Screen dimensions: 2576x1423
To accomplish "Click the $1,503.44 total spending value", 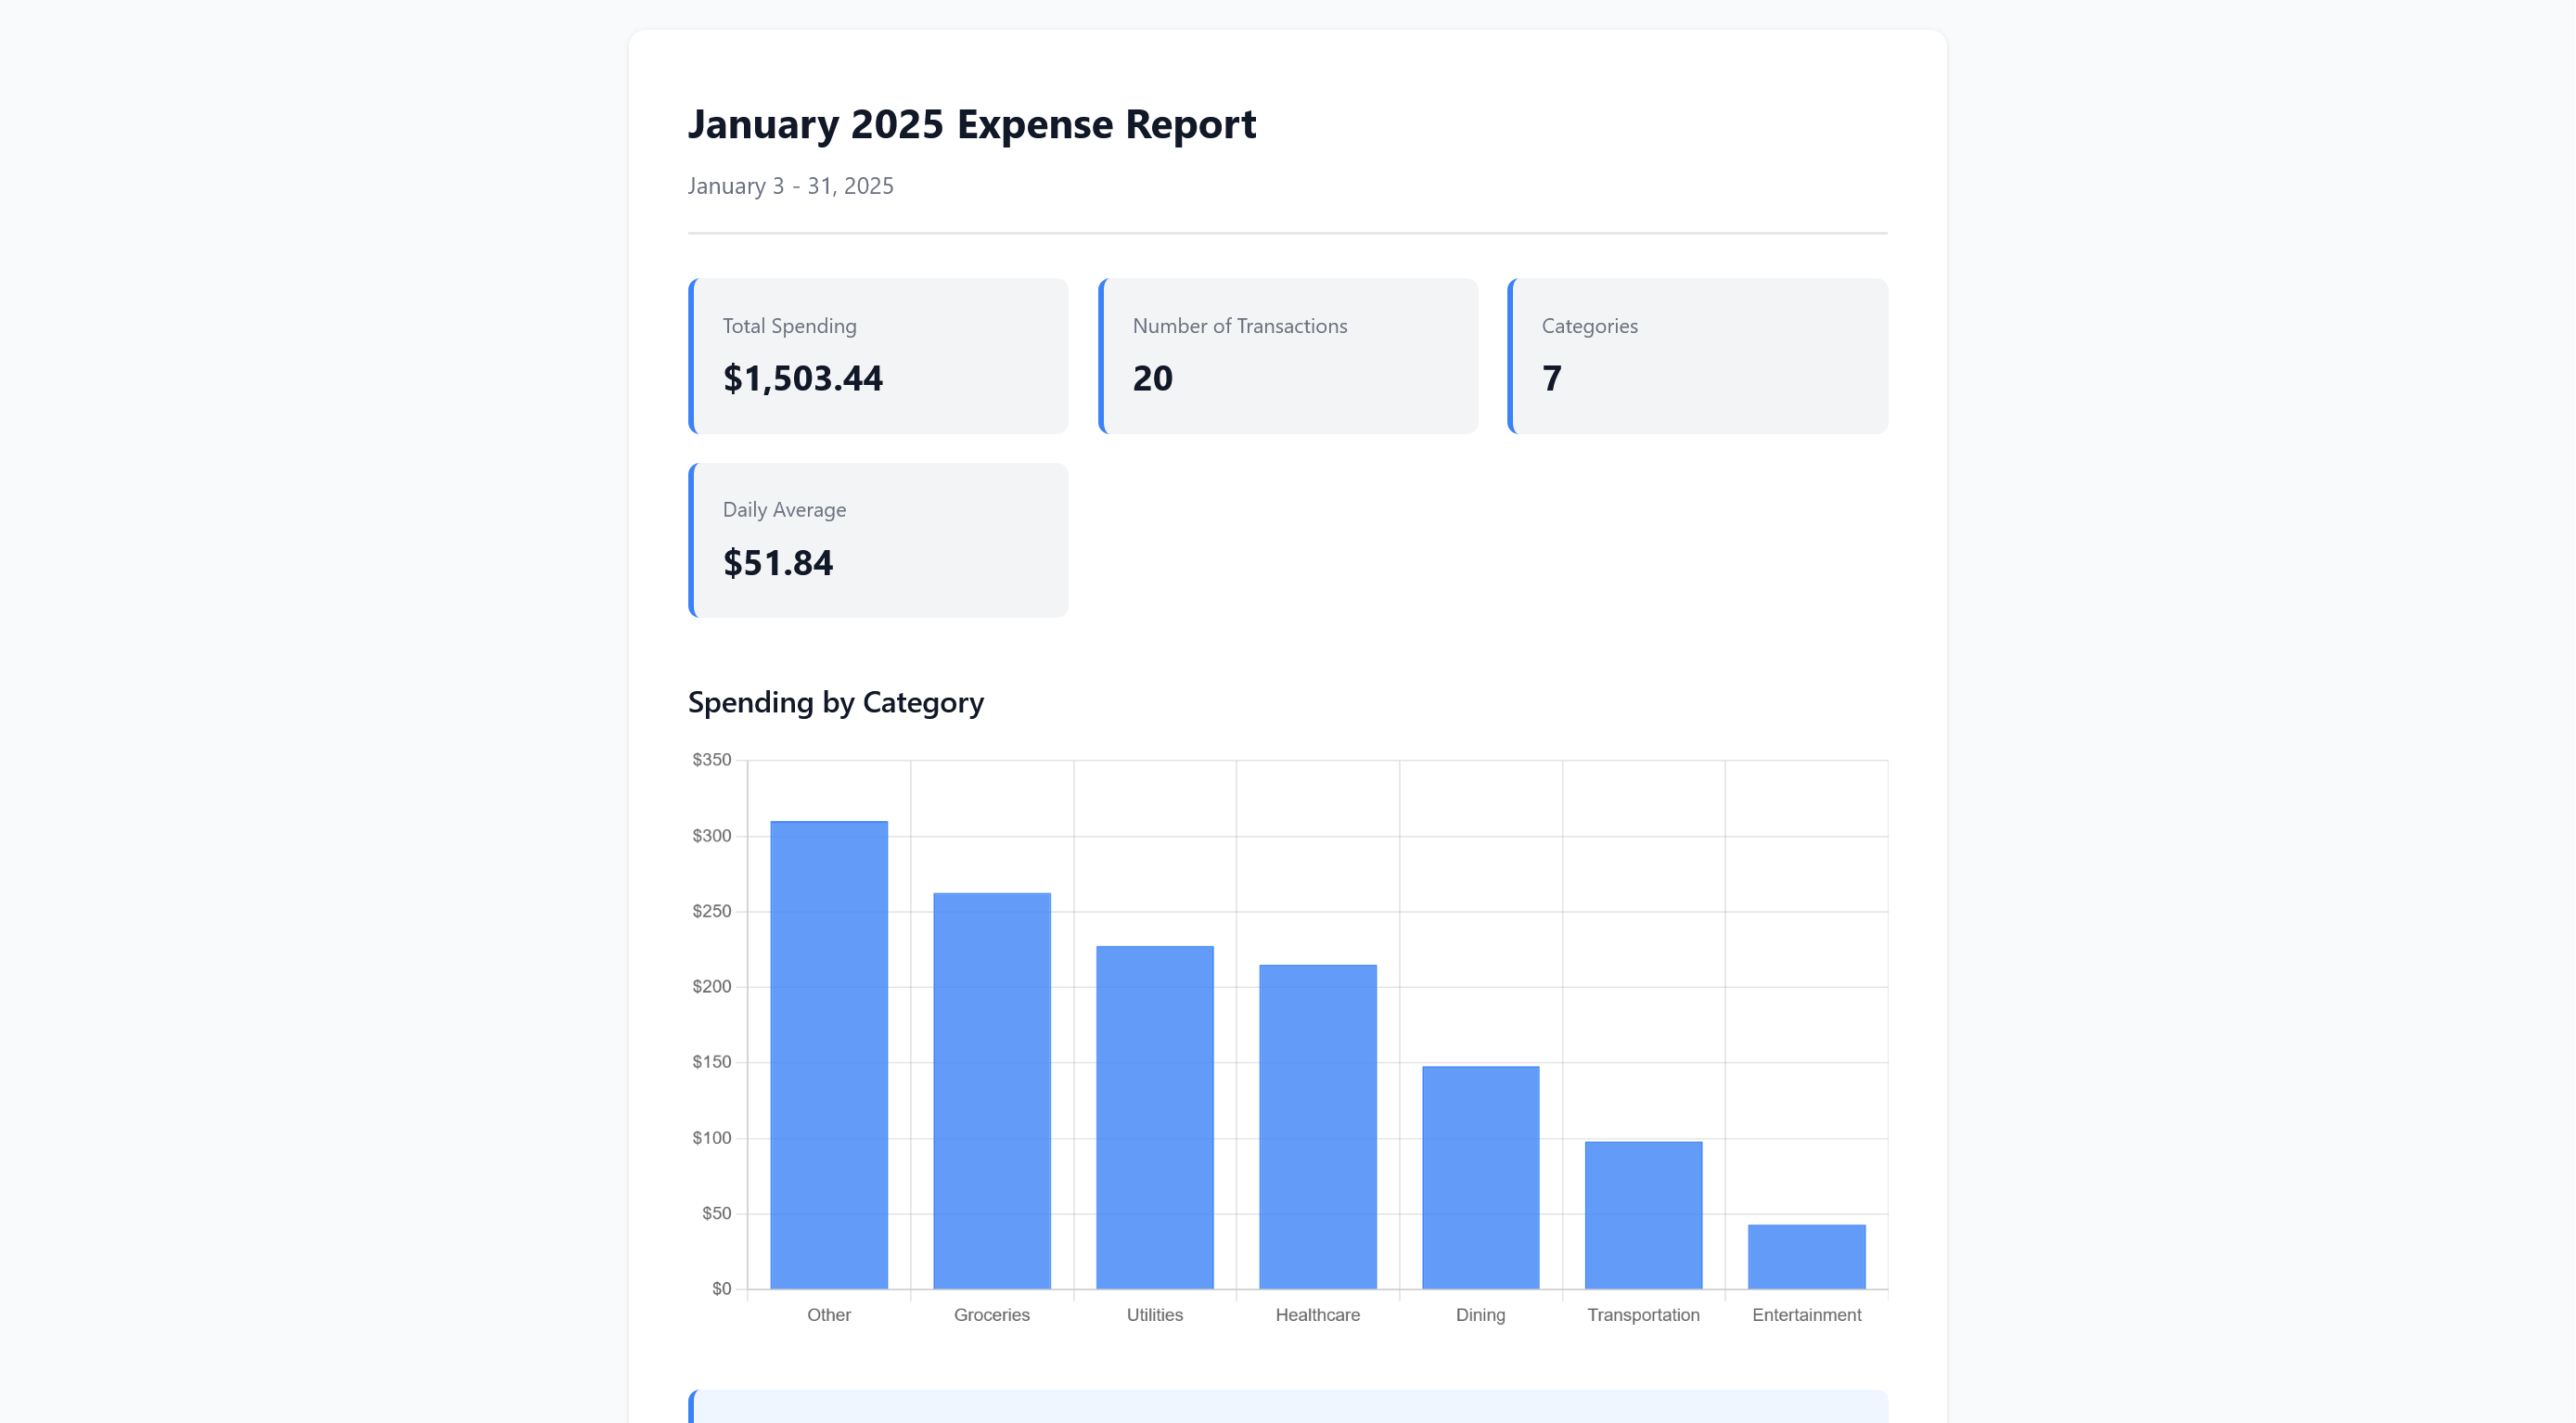I will pyautogui.click(x=803, y=378).
